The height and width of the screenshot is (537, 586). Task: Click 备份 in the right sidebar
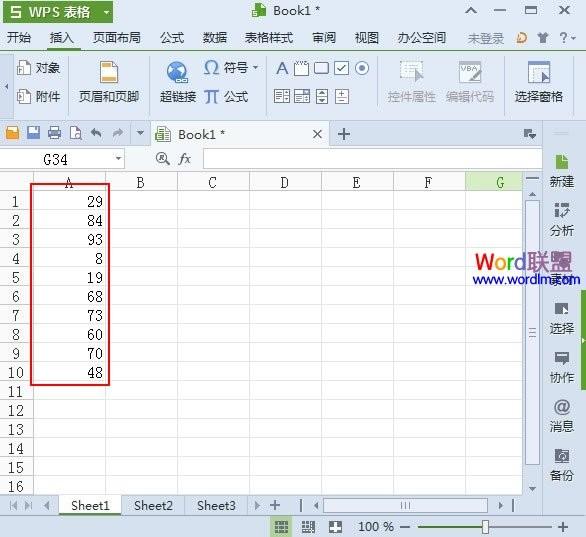[561, 465]
